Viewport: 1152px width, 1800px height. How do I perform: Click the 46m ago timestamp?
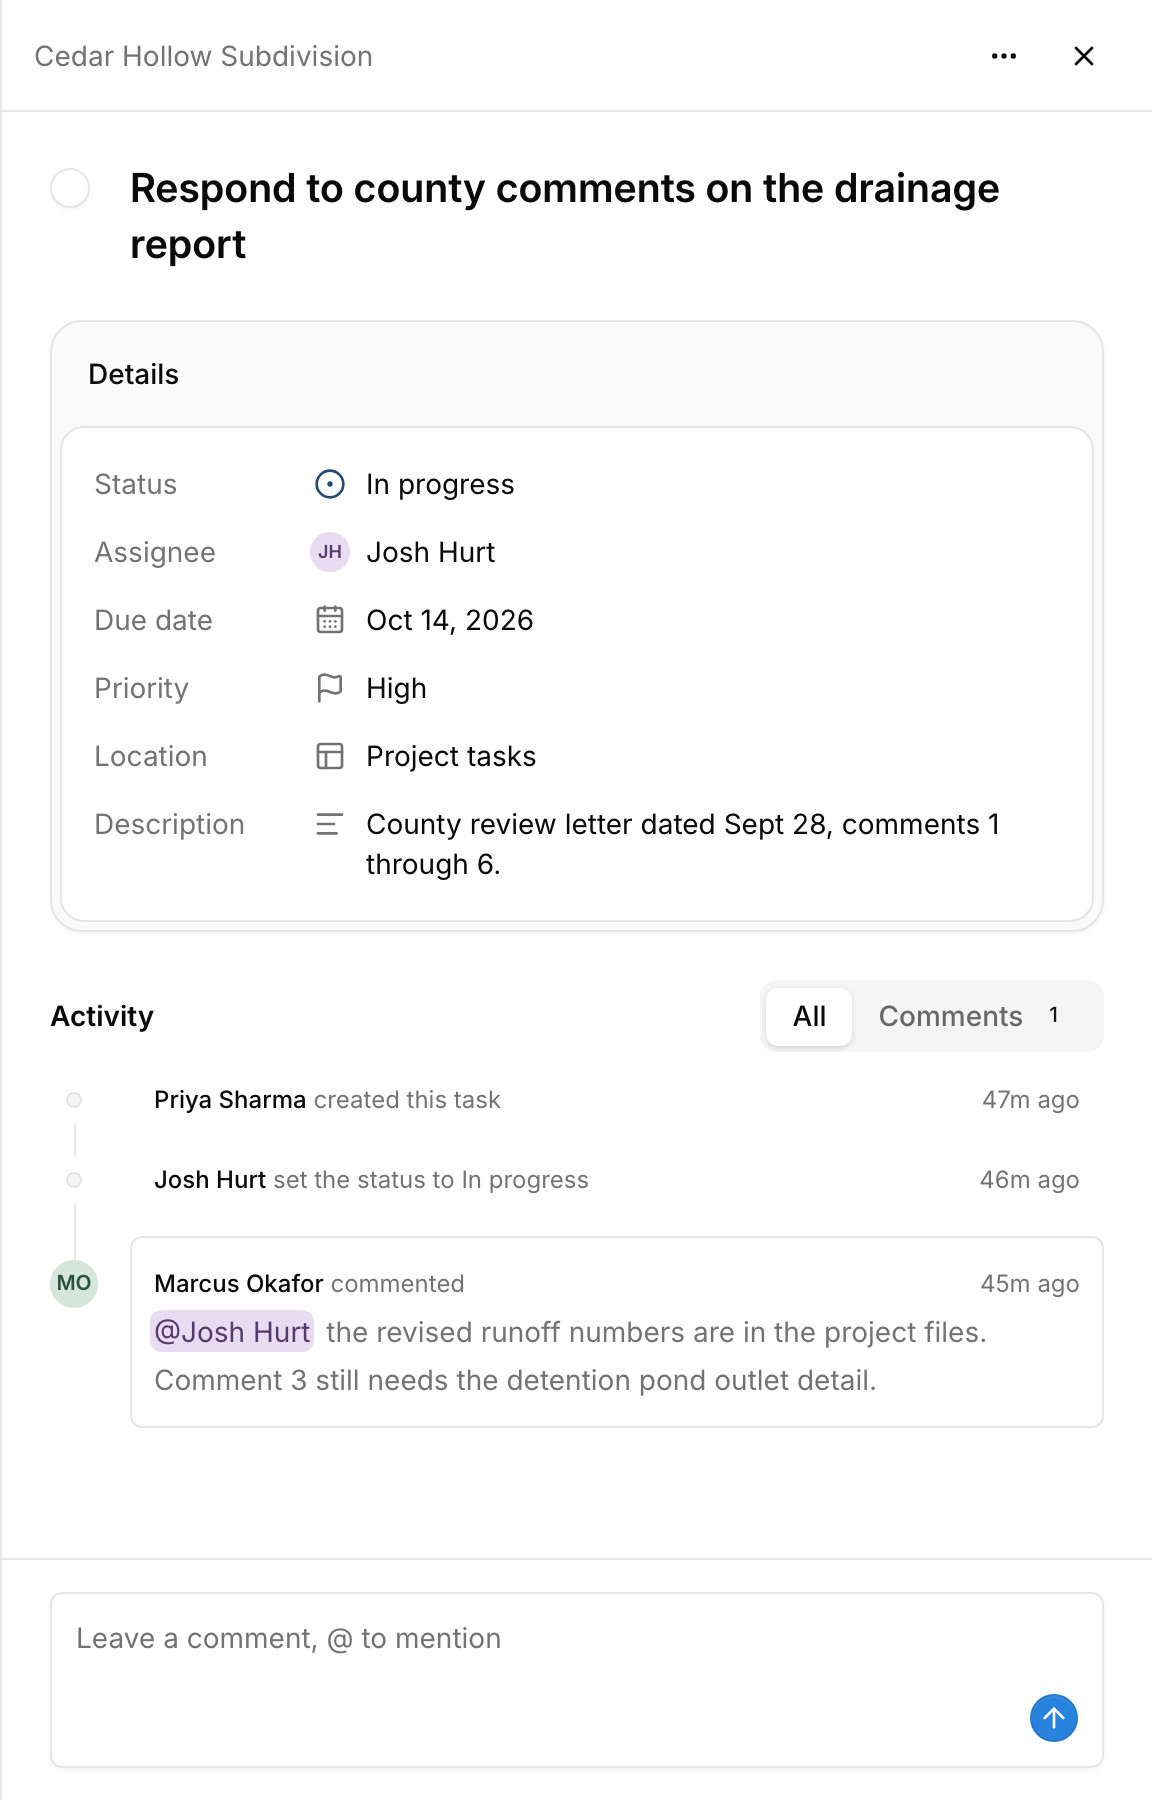(1030, 1180)
